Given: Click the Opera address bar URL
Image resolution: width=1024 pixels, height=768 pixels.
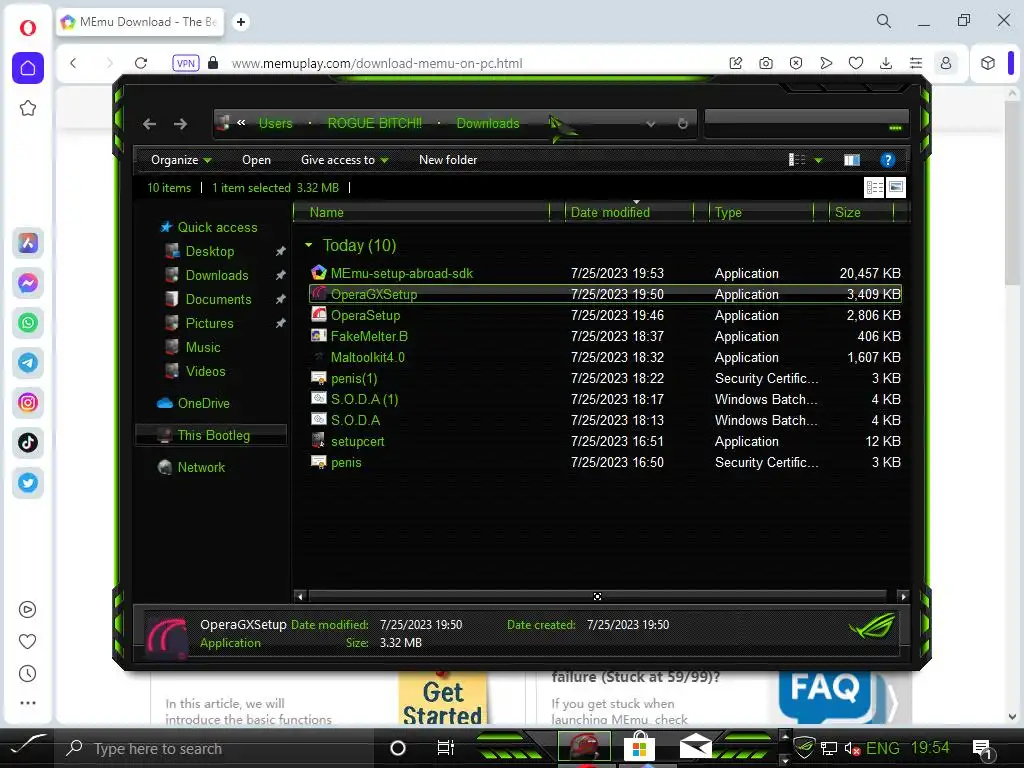Looking at the screenshot, I should [x=377, y=63].
